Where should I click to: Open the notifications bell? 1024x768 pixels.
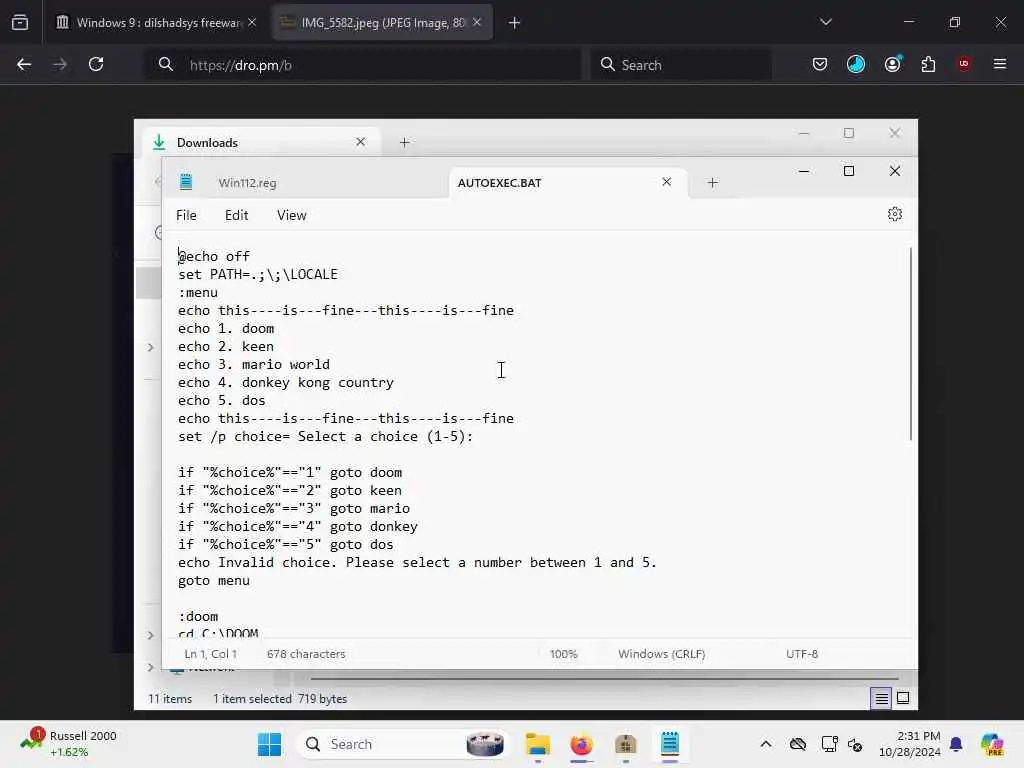point(956,744)
